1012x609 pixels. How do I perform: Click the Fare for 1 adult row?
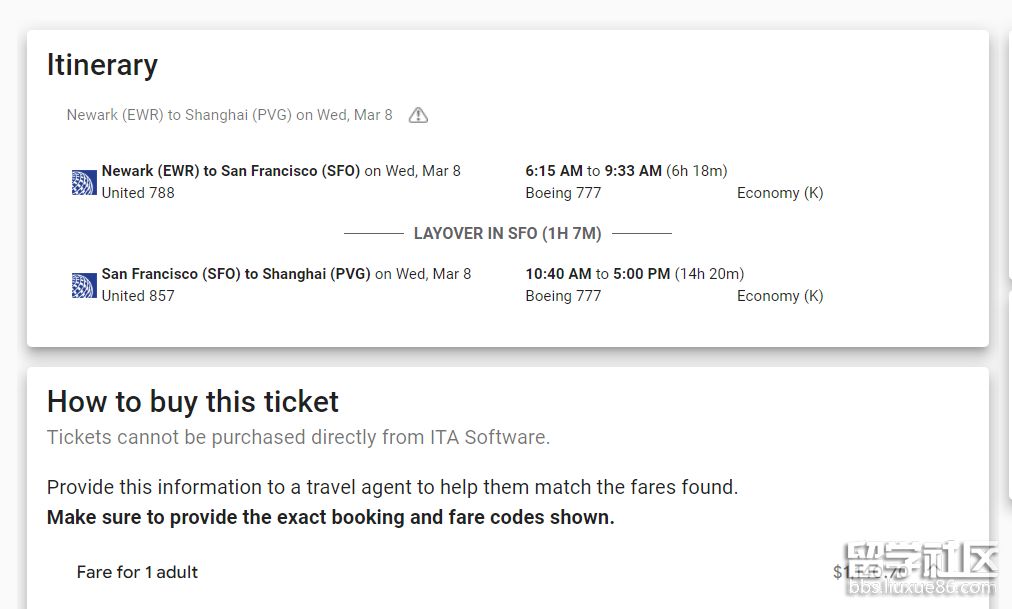click(137, 572)
